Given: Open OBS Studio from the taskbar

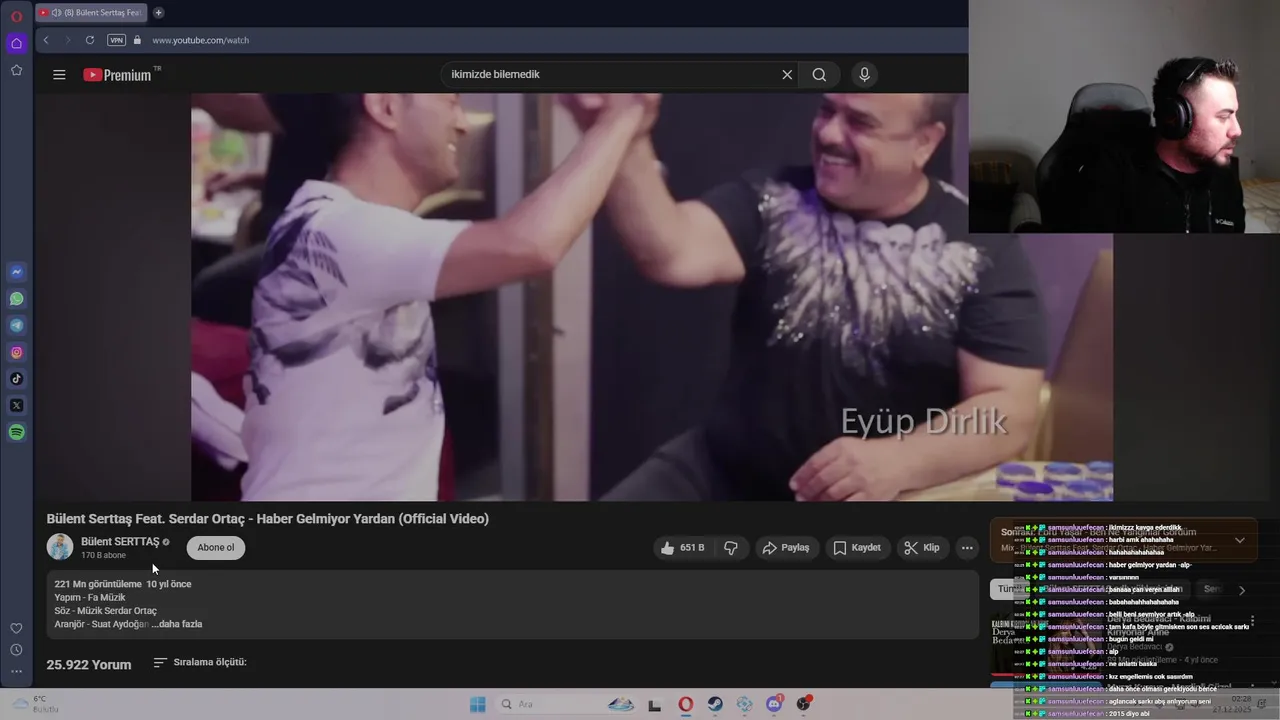Looking at the screenshot, I should point(804,704).
